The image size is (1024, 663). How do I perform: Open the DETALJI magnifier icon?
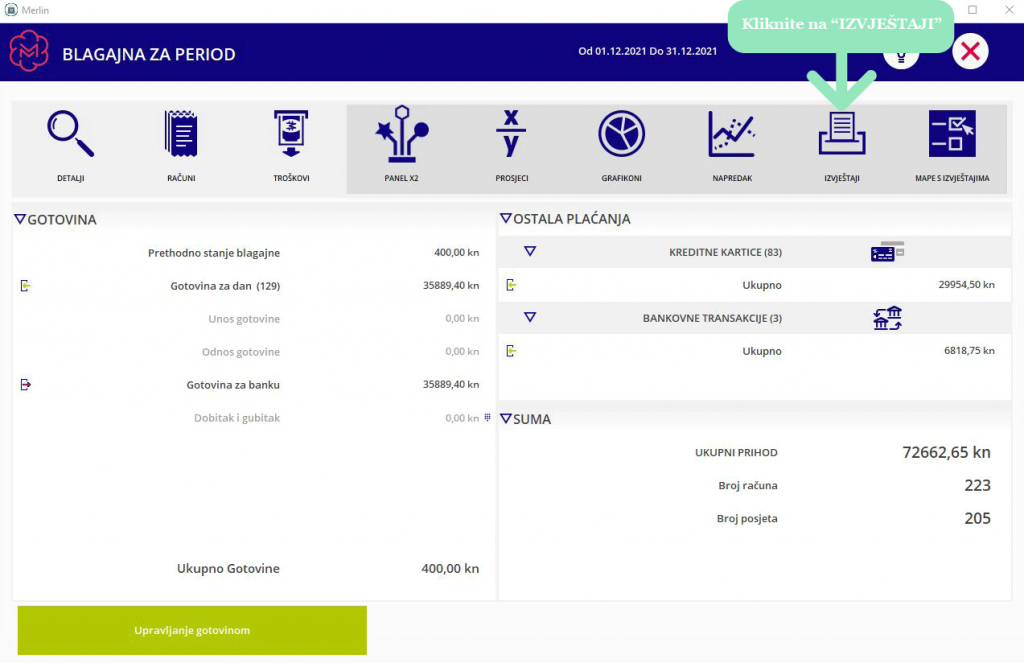pyautogui.click(x=71, y=135)
